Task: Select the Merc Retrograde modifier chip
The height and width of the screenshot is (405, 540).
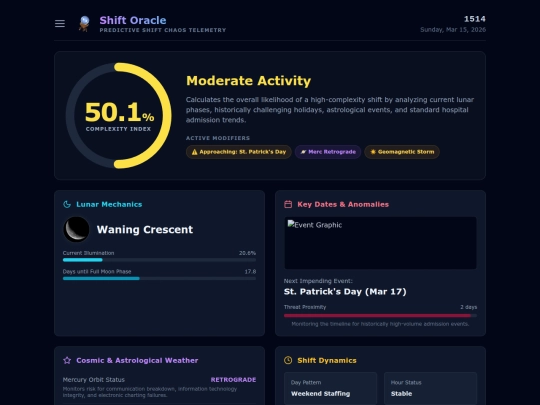Action: pyautogui.click(x=328, y=152)
